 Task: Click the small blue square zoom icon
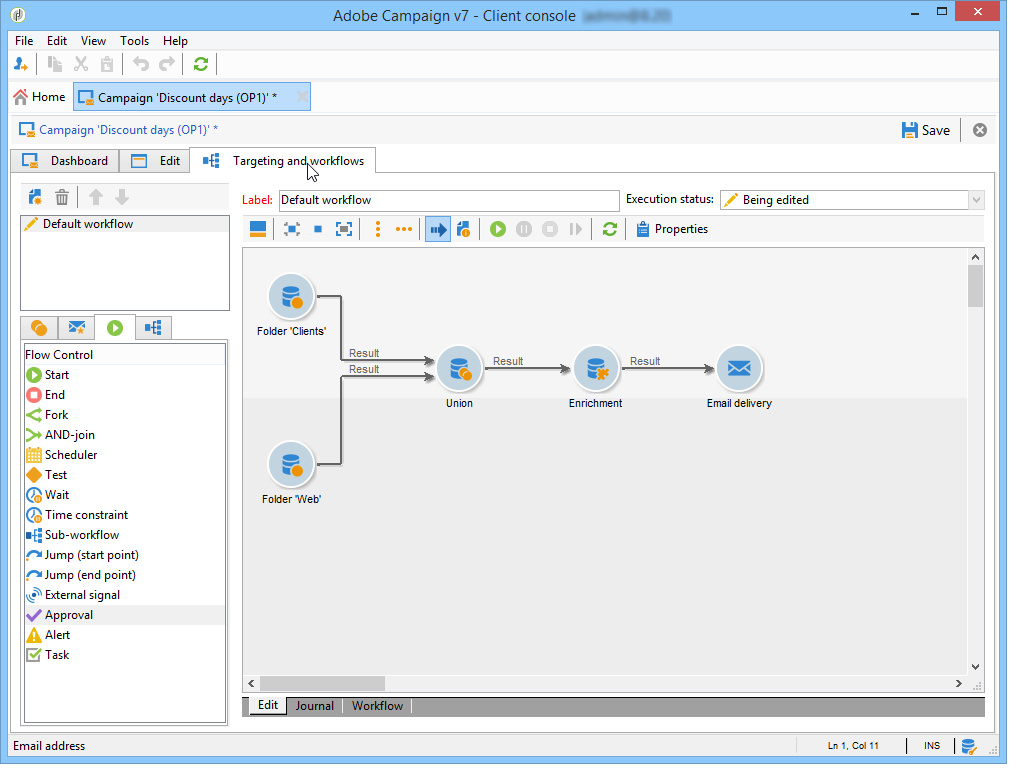[x=318, y=229]
